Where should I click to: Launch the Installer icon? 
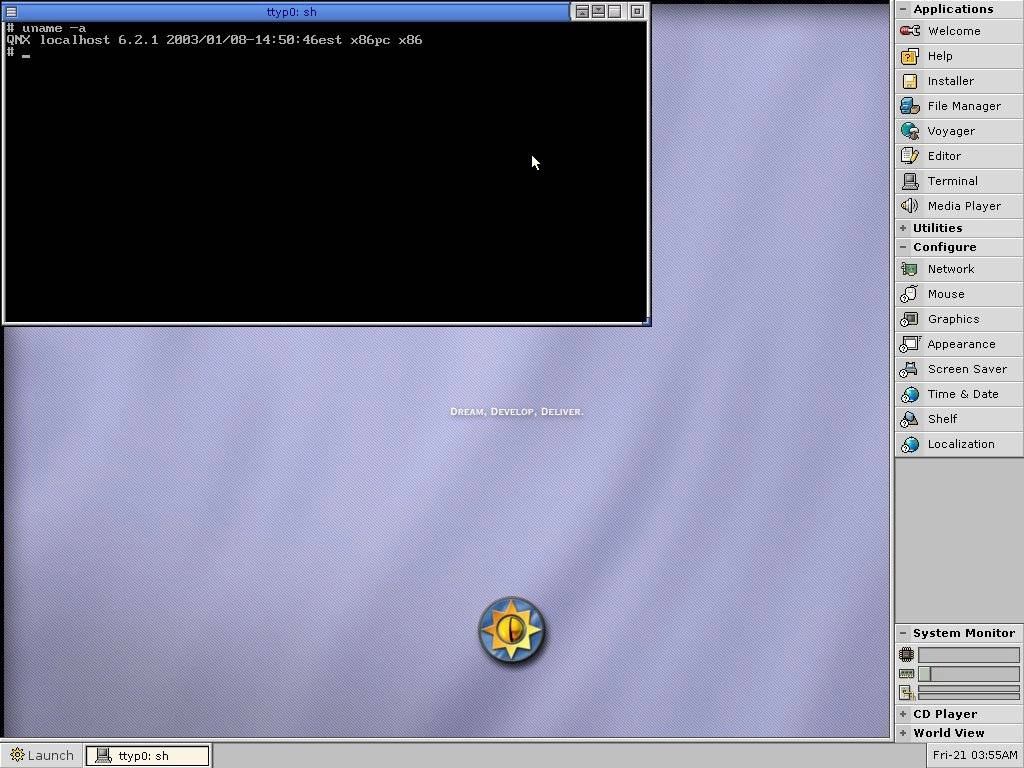point(910,81)
